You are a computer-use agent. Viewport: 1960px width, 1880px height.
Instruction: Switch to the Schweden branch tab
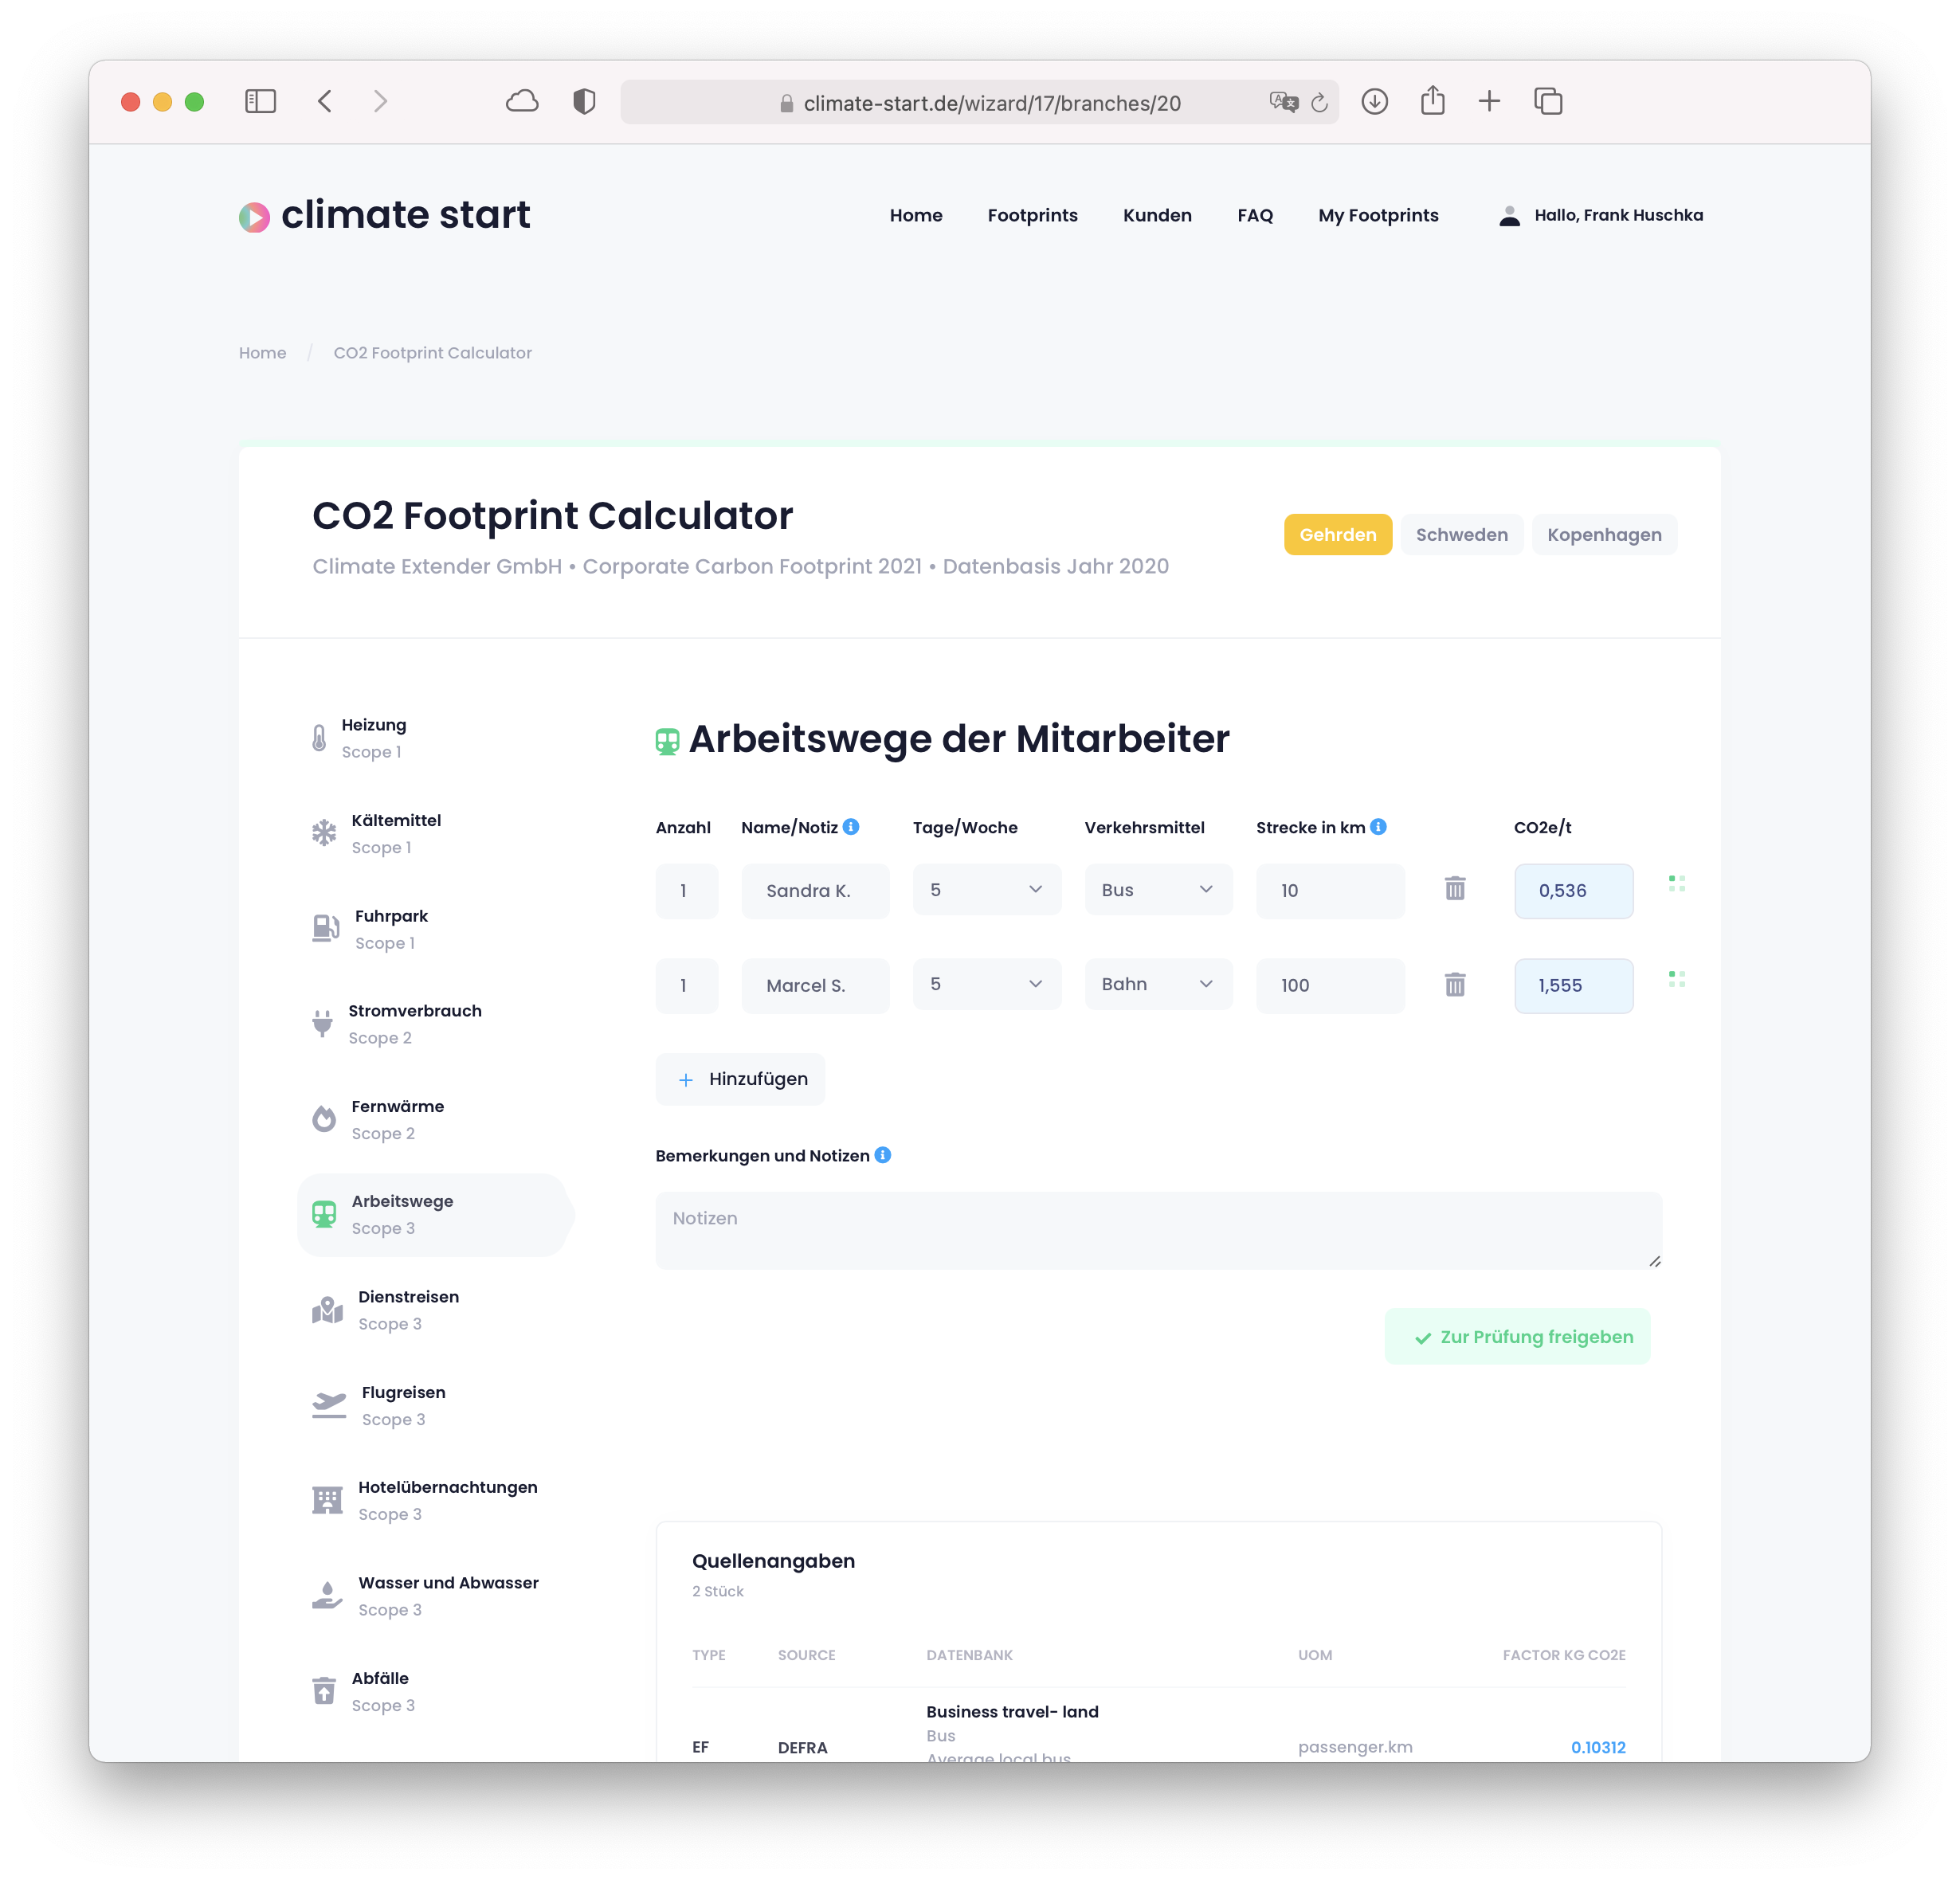(1461, 535)
